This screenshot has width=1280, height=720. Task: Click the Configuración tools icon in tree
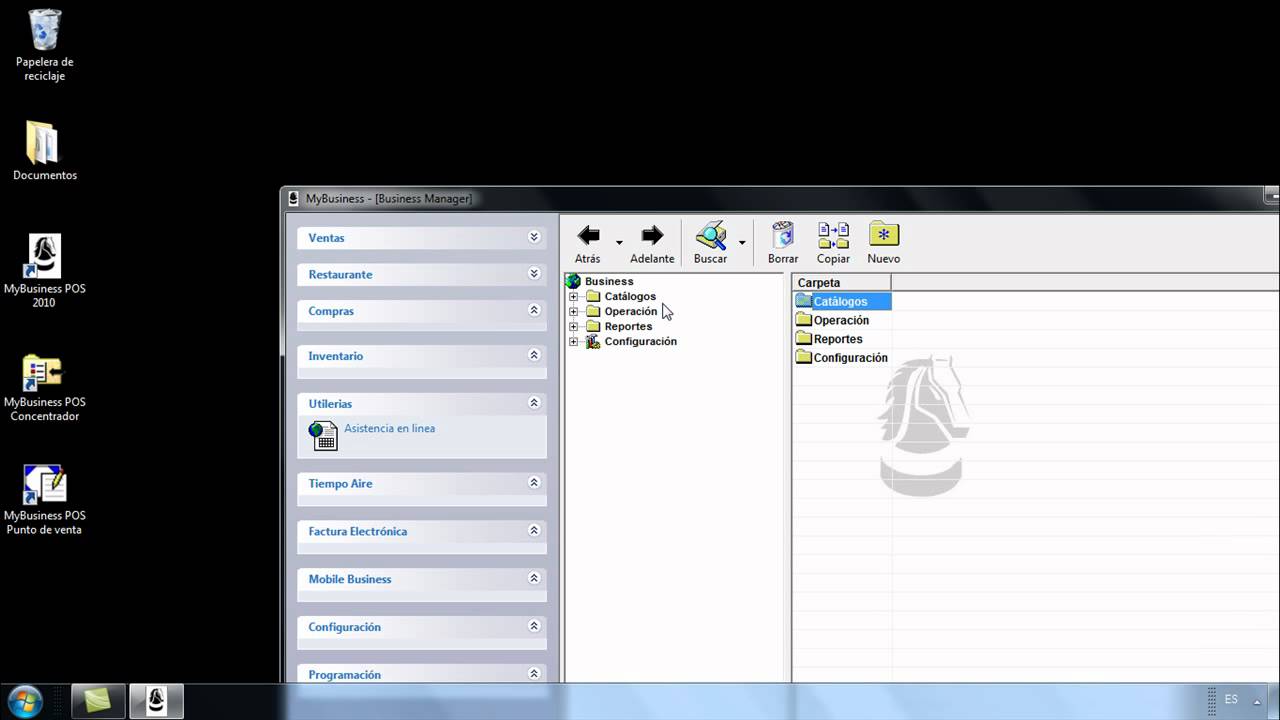(592, 341)
